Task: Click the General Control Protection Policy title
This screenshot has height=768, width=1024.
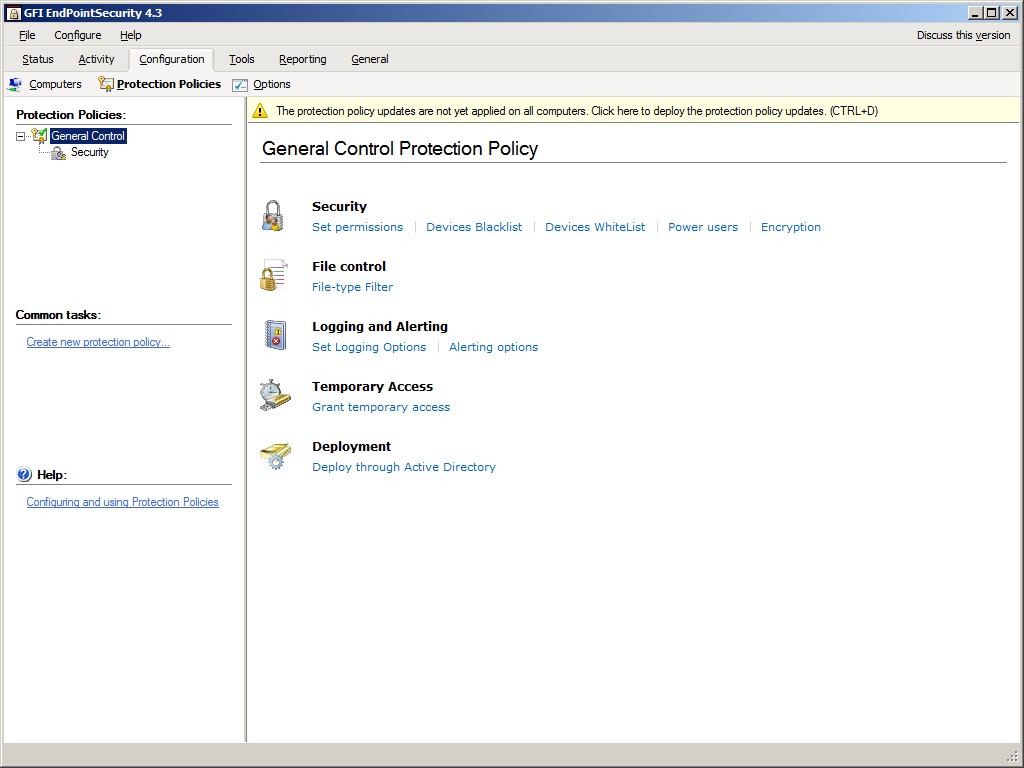Action: (400, 149)
